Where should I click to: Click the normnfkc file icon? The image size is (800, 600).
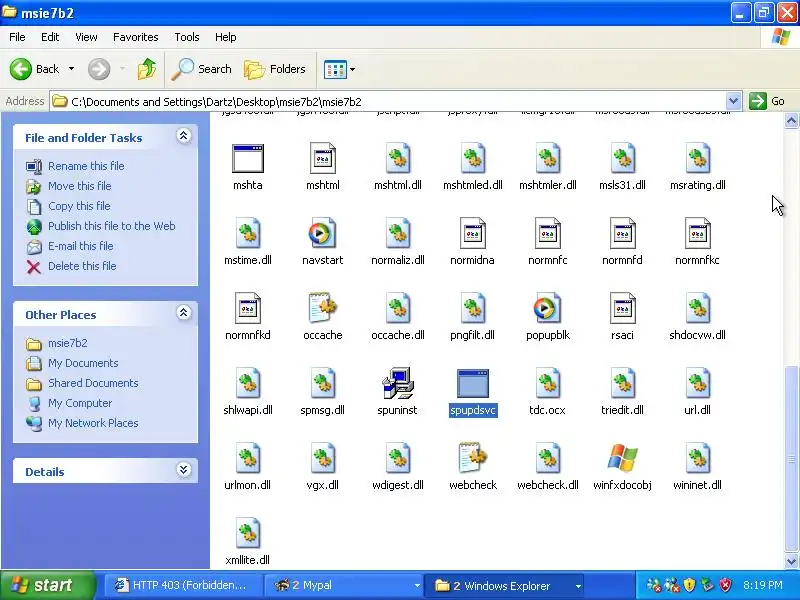(x=697, y=234)
